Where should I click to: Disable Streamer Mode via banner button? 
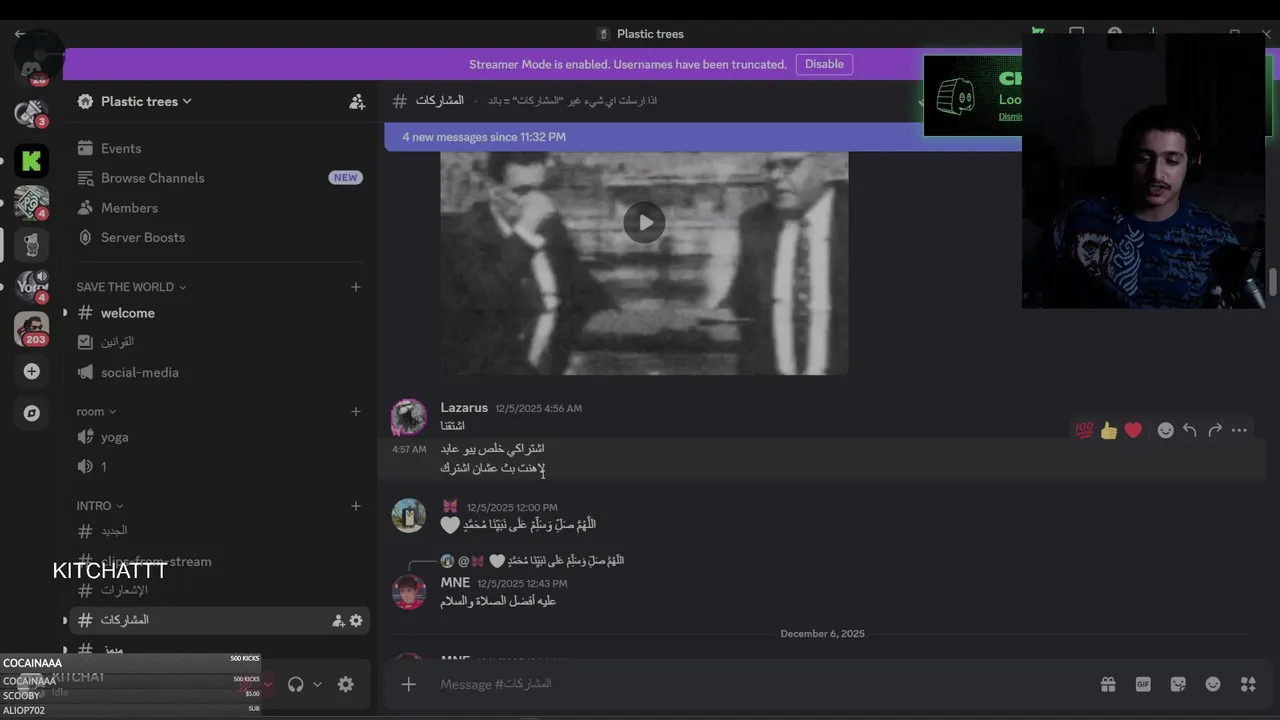coord(824,64)
